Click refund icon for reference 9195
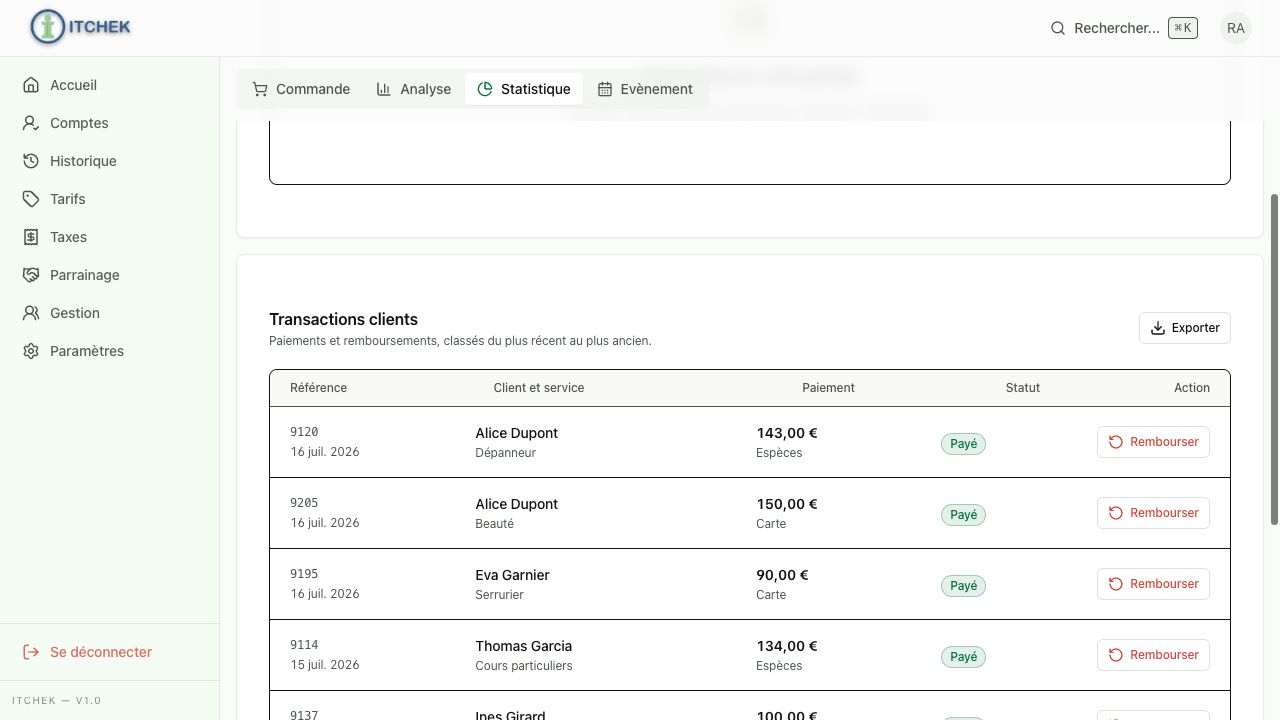1280x720 pixels. pyautogui.click(x=1116, y=584)
